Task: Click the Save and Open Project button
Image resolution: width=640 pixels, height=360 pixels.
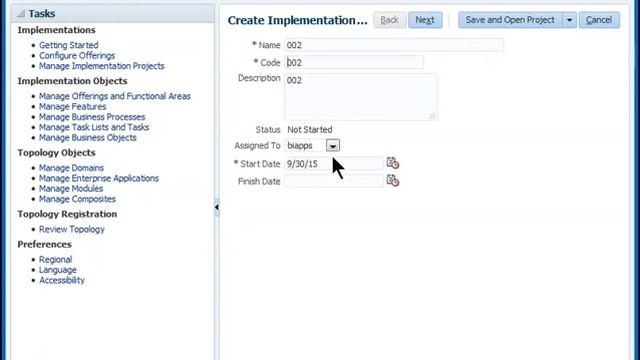Action: pos(510,20)
